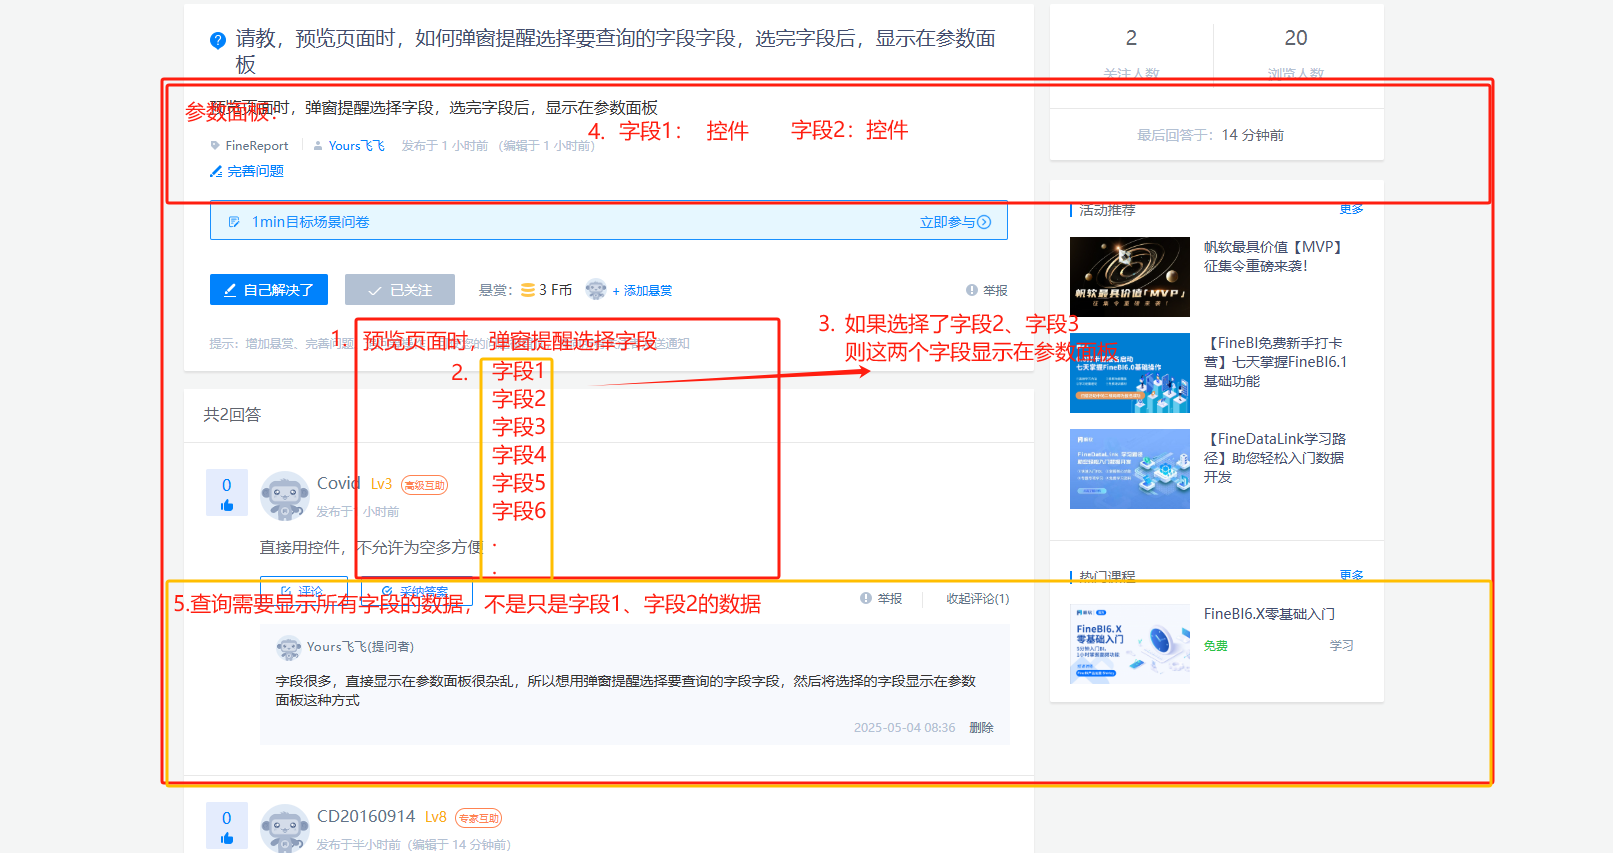Click the 免费 label on the course
Image resolution: width=1613 pixels, height=853 pixels.
tap(1216, 646)
